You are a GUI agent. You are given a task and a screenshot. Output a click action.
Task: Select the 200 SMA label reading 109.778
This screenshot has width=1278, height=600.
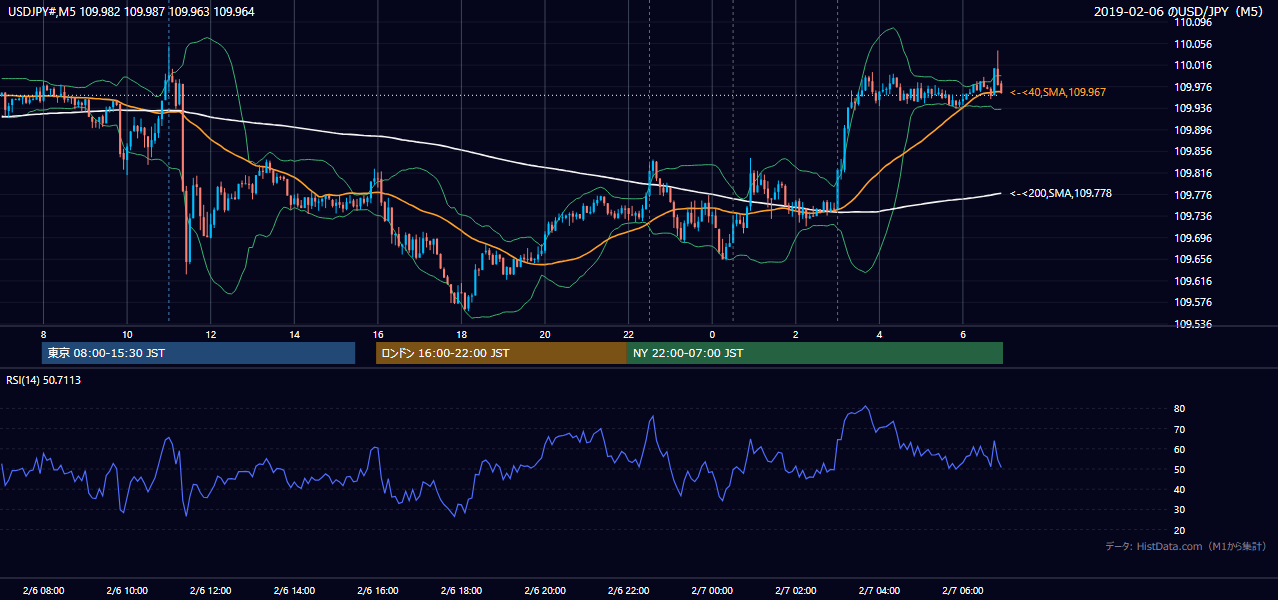(1060, 193)
